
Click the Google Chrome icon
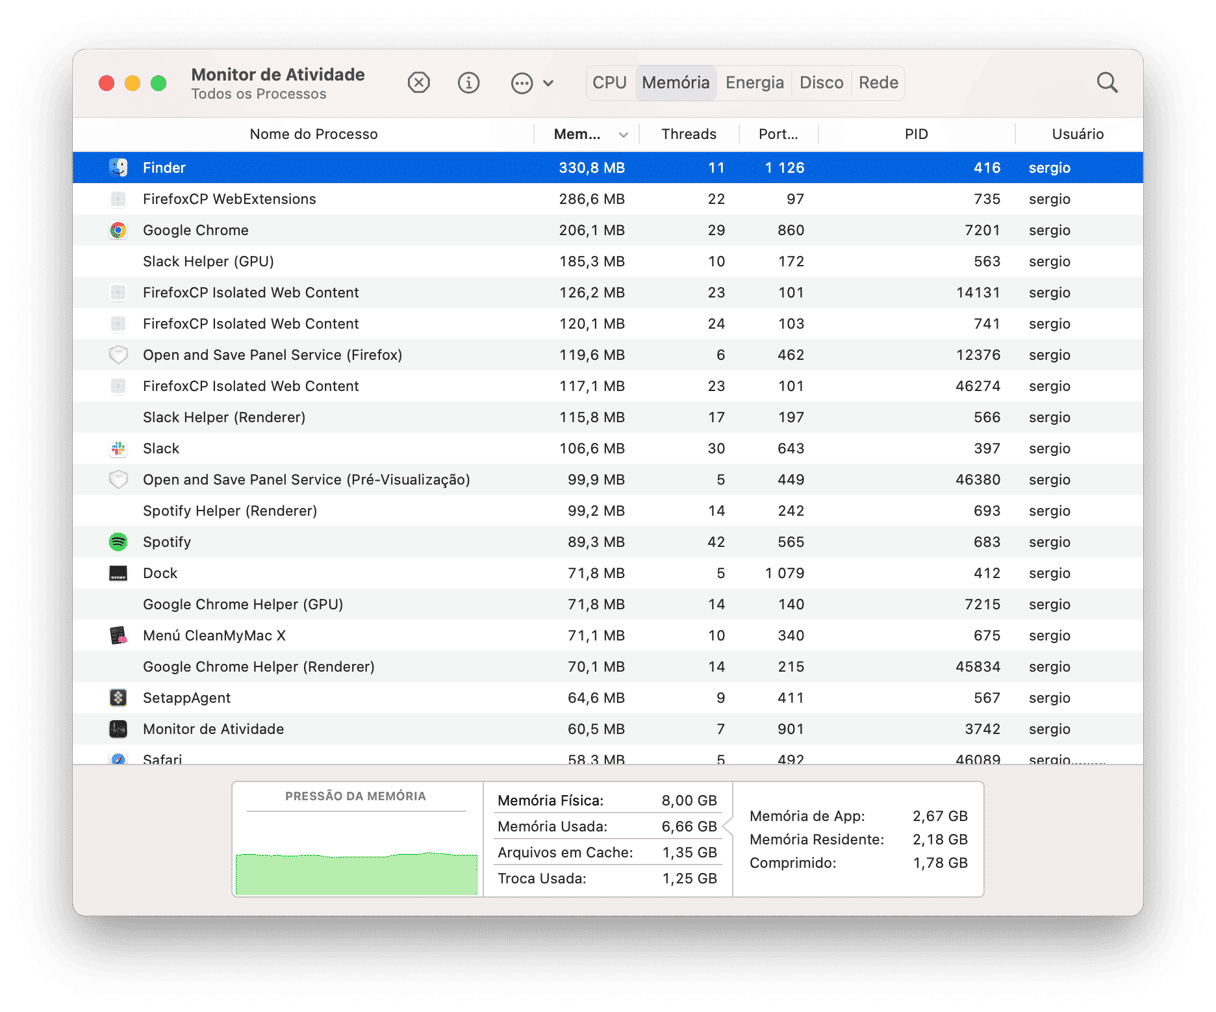pyautogui.click(x=118, y=230)
